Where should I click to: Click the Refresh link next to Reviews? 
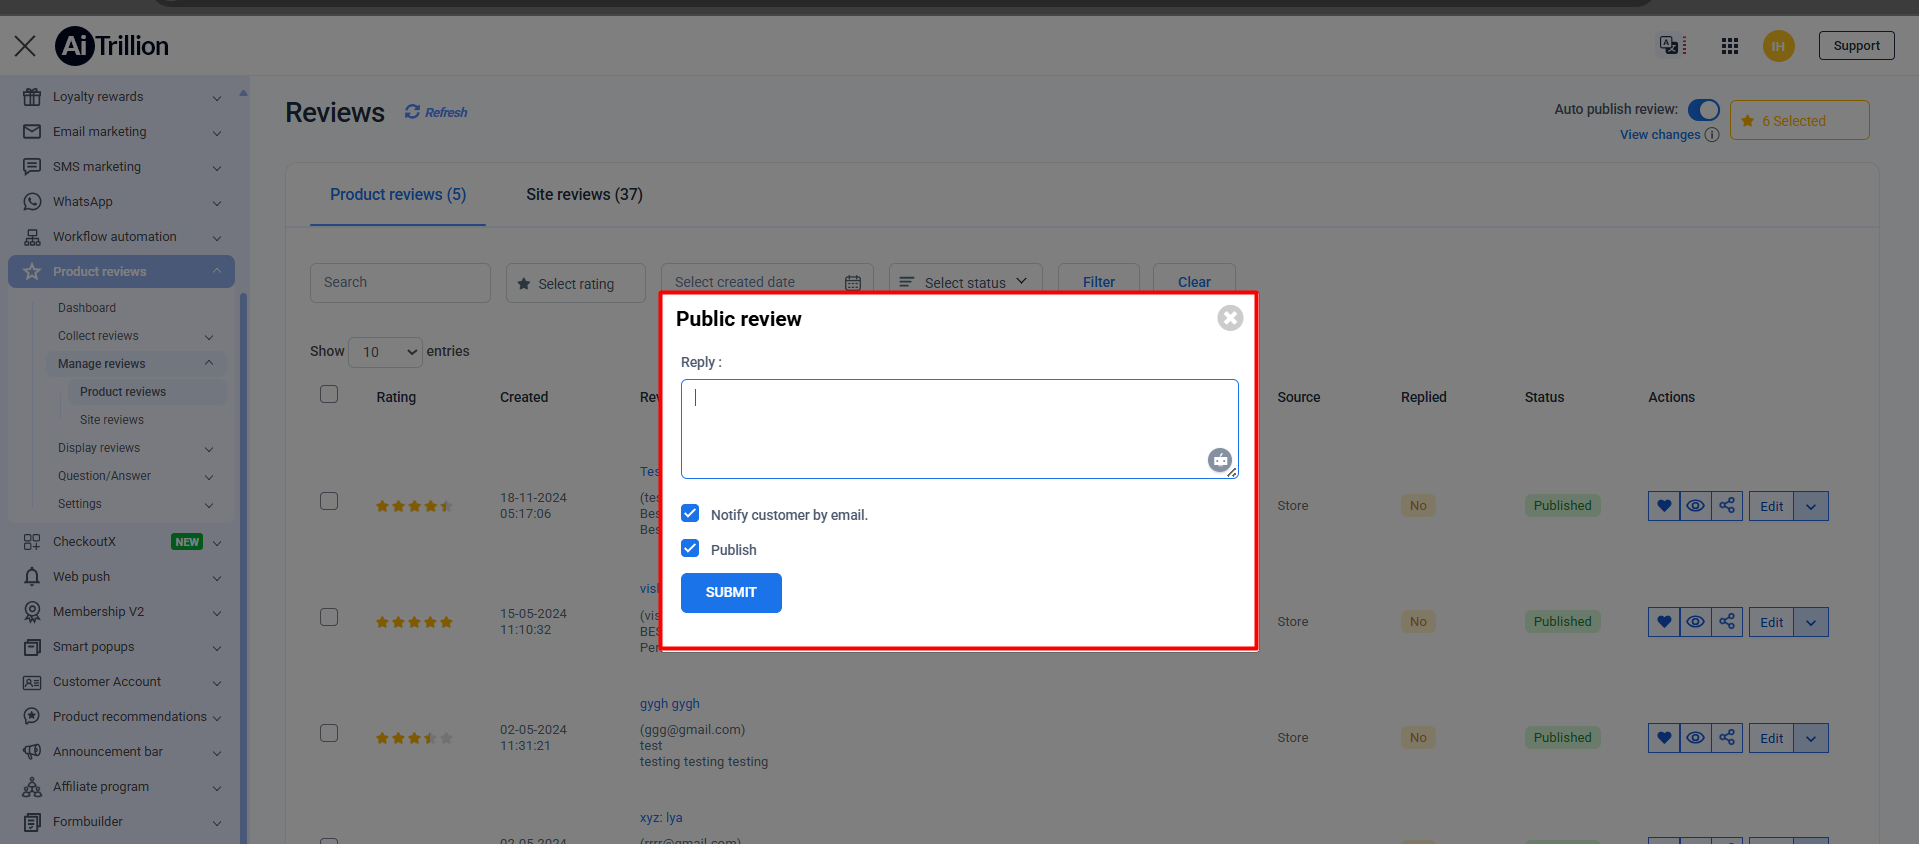click(x=436, y=112)
